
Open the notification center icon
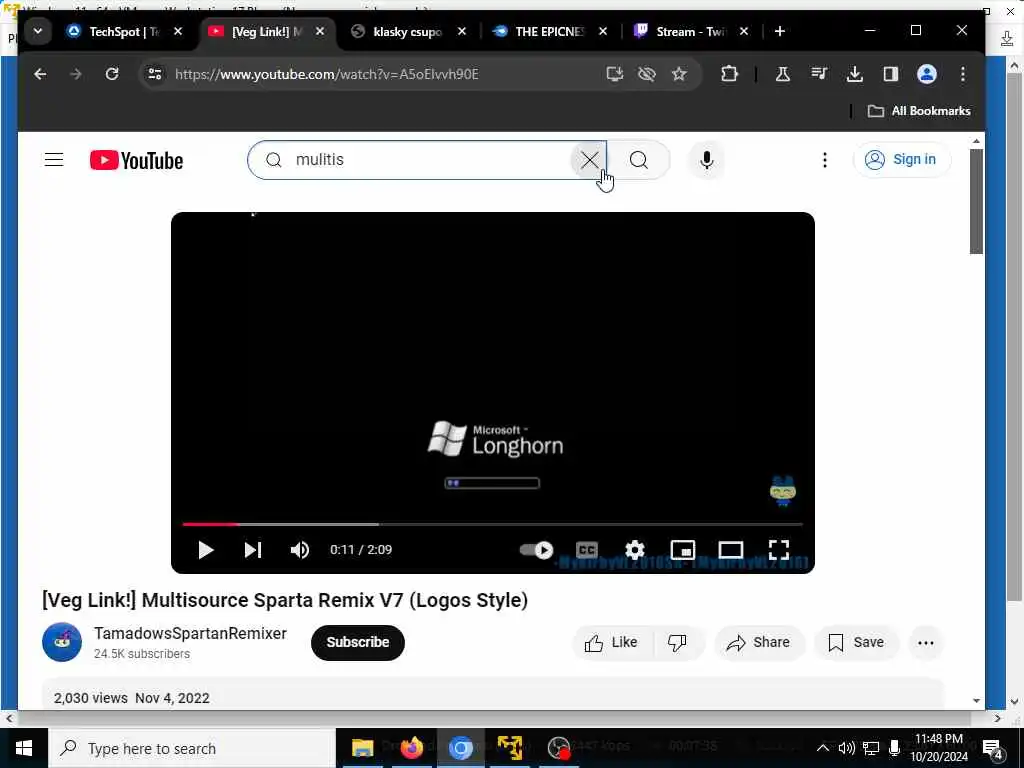click(x=993, y=749)
